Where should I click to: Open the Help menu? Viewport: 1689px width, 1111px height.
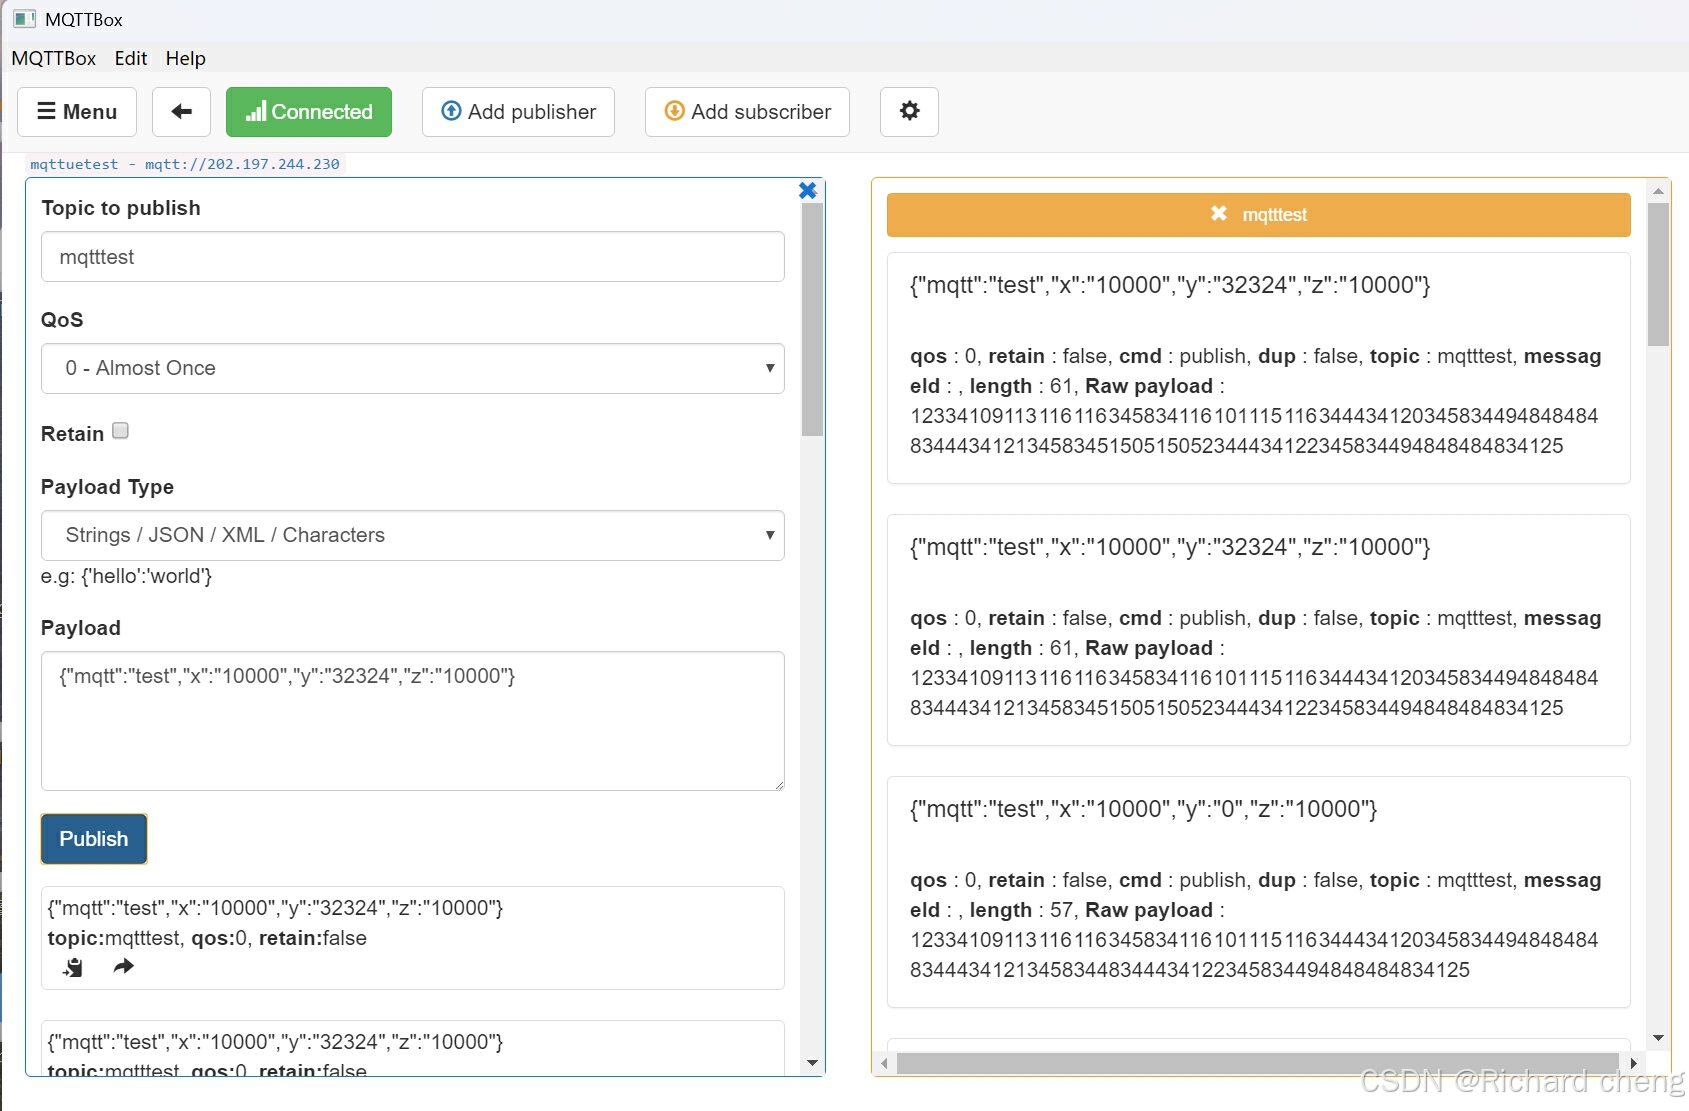(186, 58)
